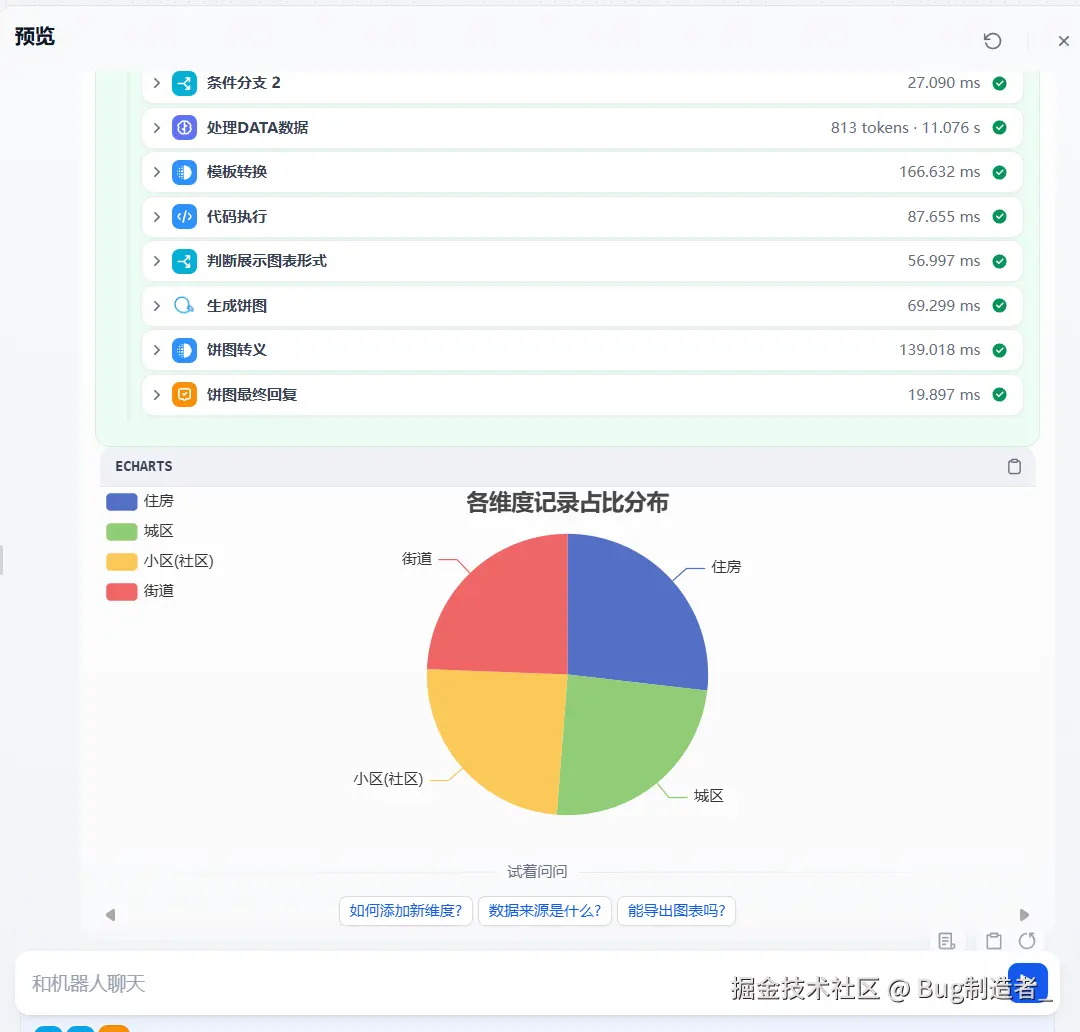Click the 如何添加新维度? suggestion
The image size is (1080, 1032).
(x=405, y=911)
